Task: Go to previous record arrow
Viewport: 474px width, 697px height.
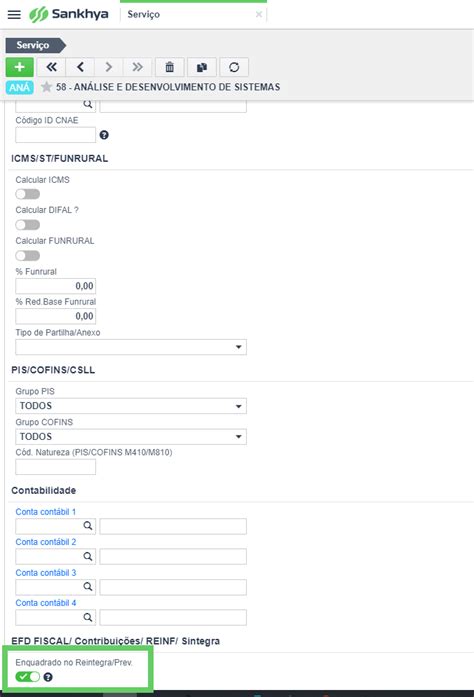Action: pyautogui.click(x=80, y=67)
